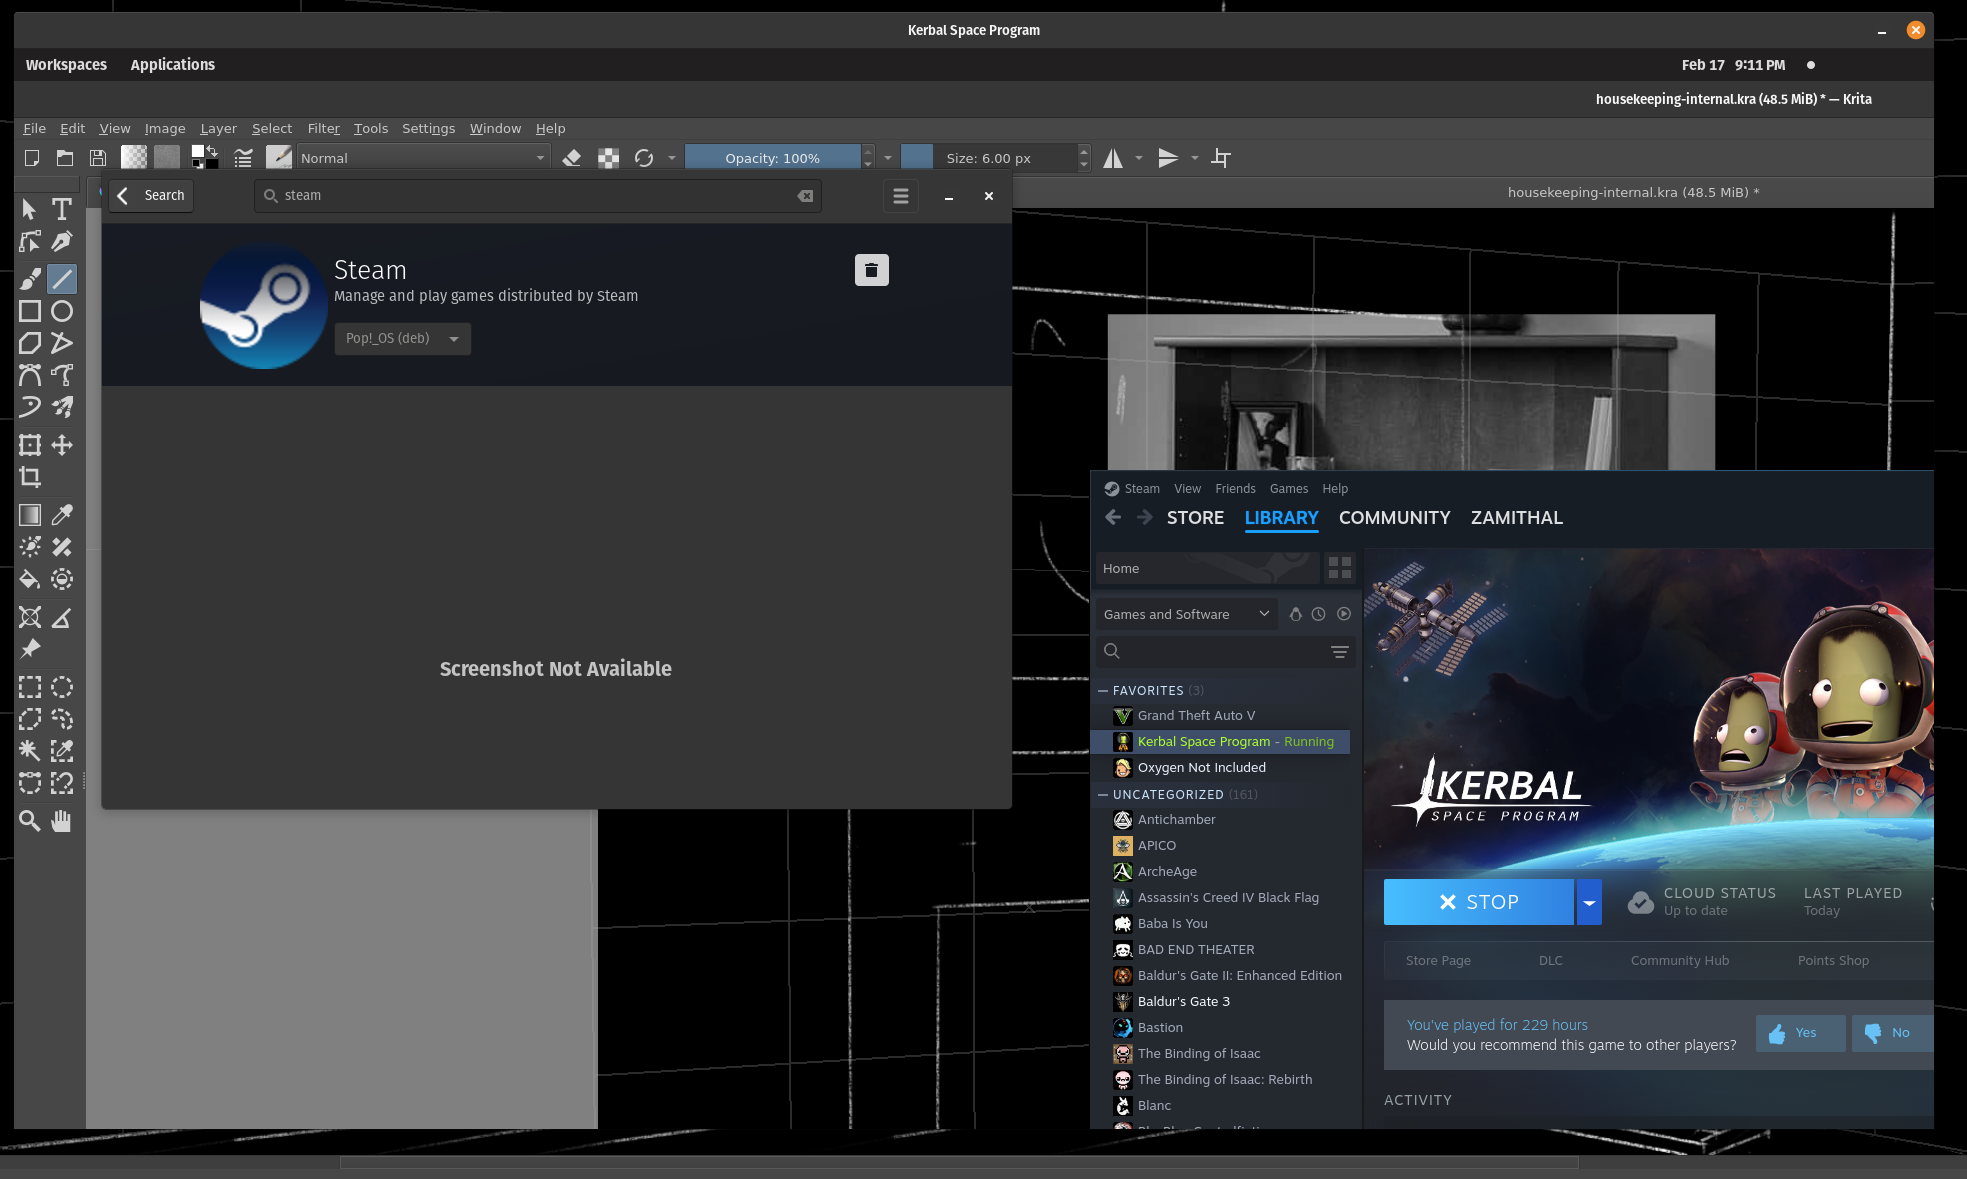Viewport: 1967px width, 1179px height.
Task: Select the Reference Images pin tool
Action: coord(30,649)
